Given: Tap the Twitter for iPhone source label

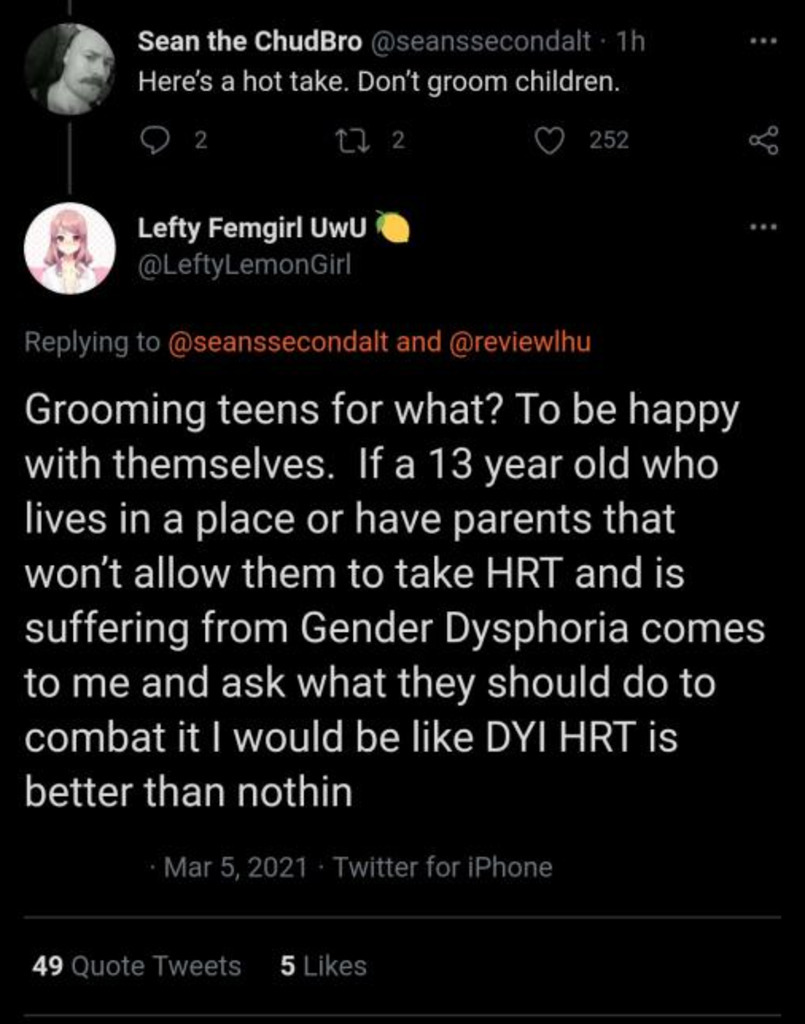Looking at the screenshot, I should coord(443,867).
